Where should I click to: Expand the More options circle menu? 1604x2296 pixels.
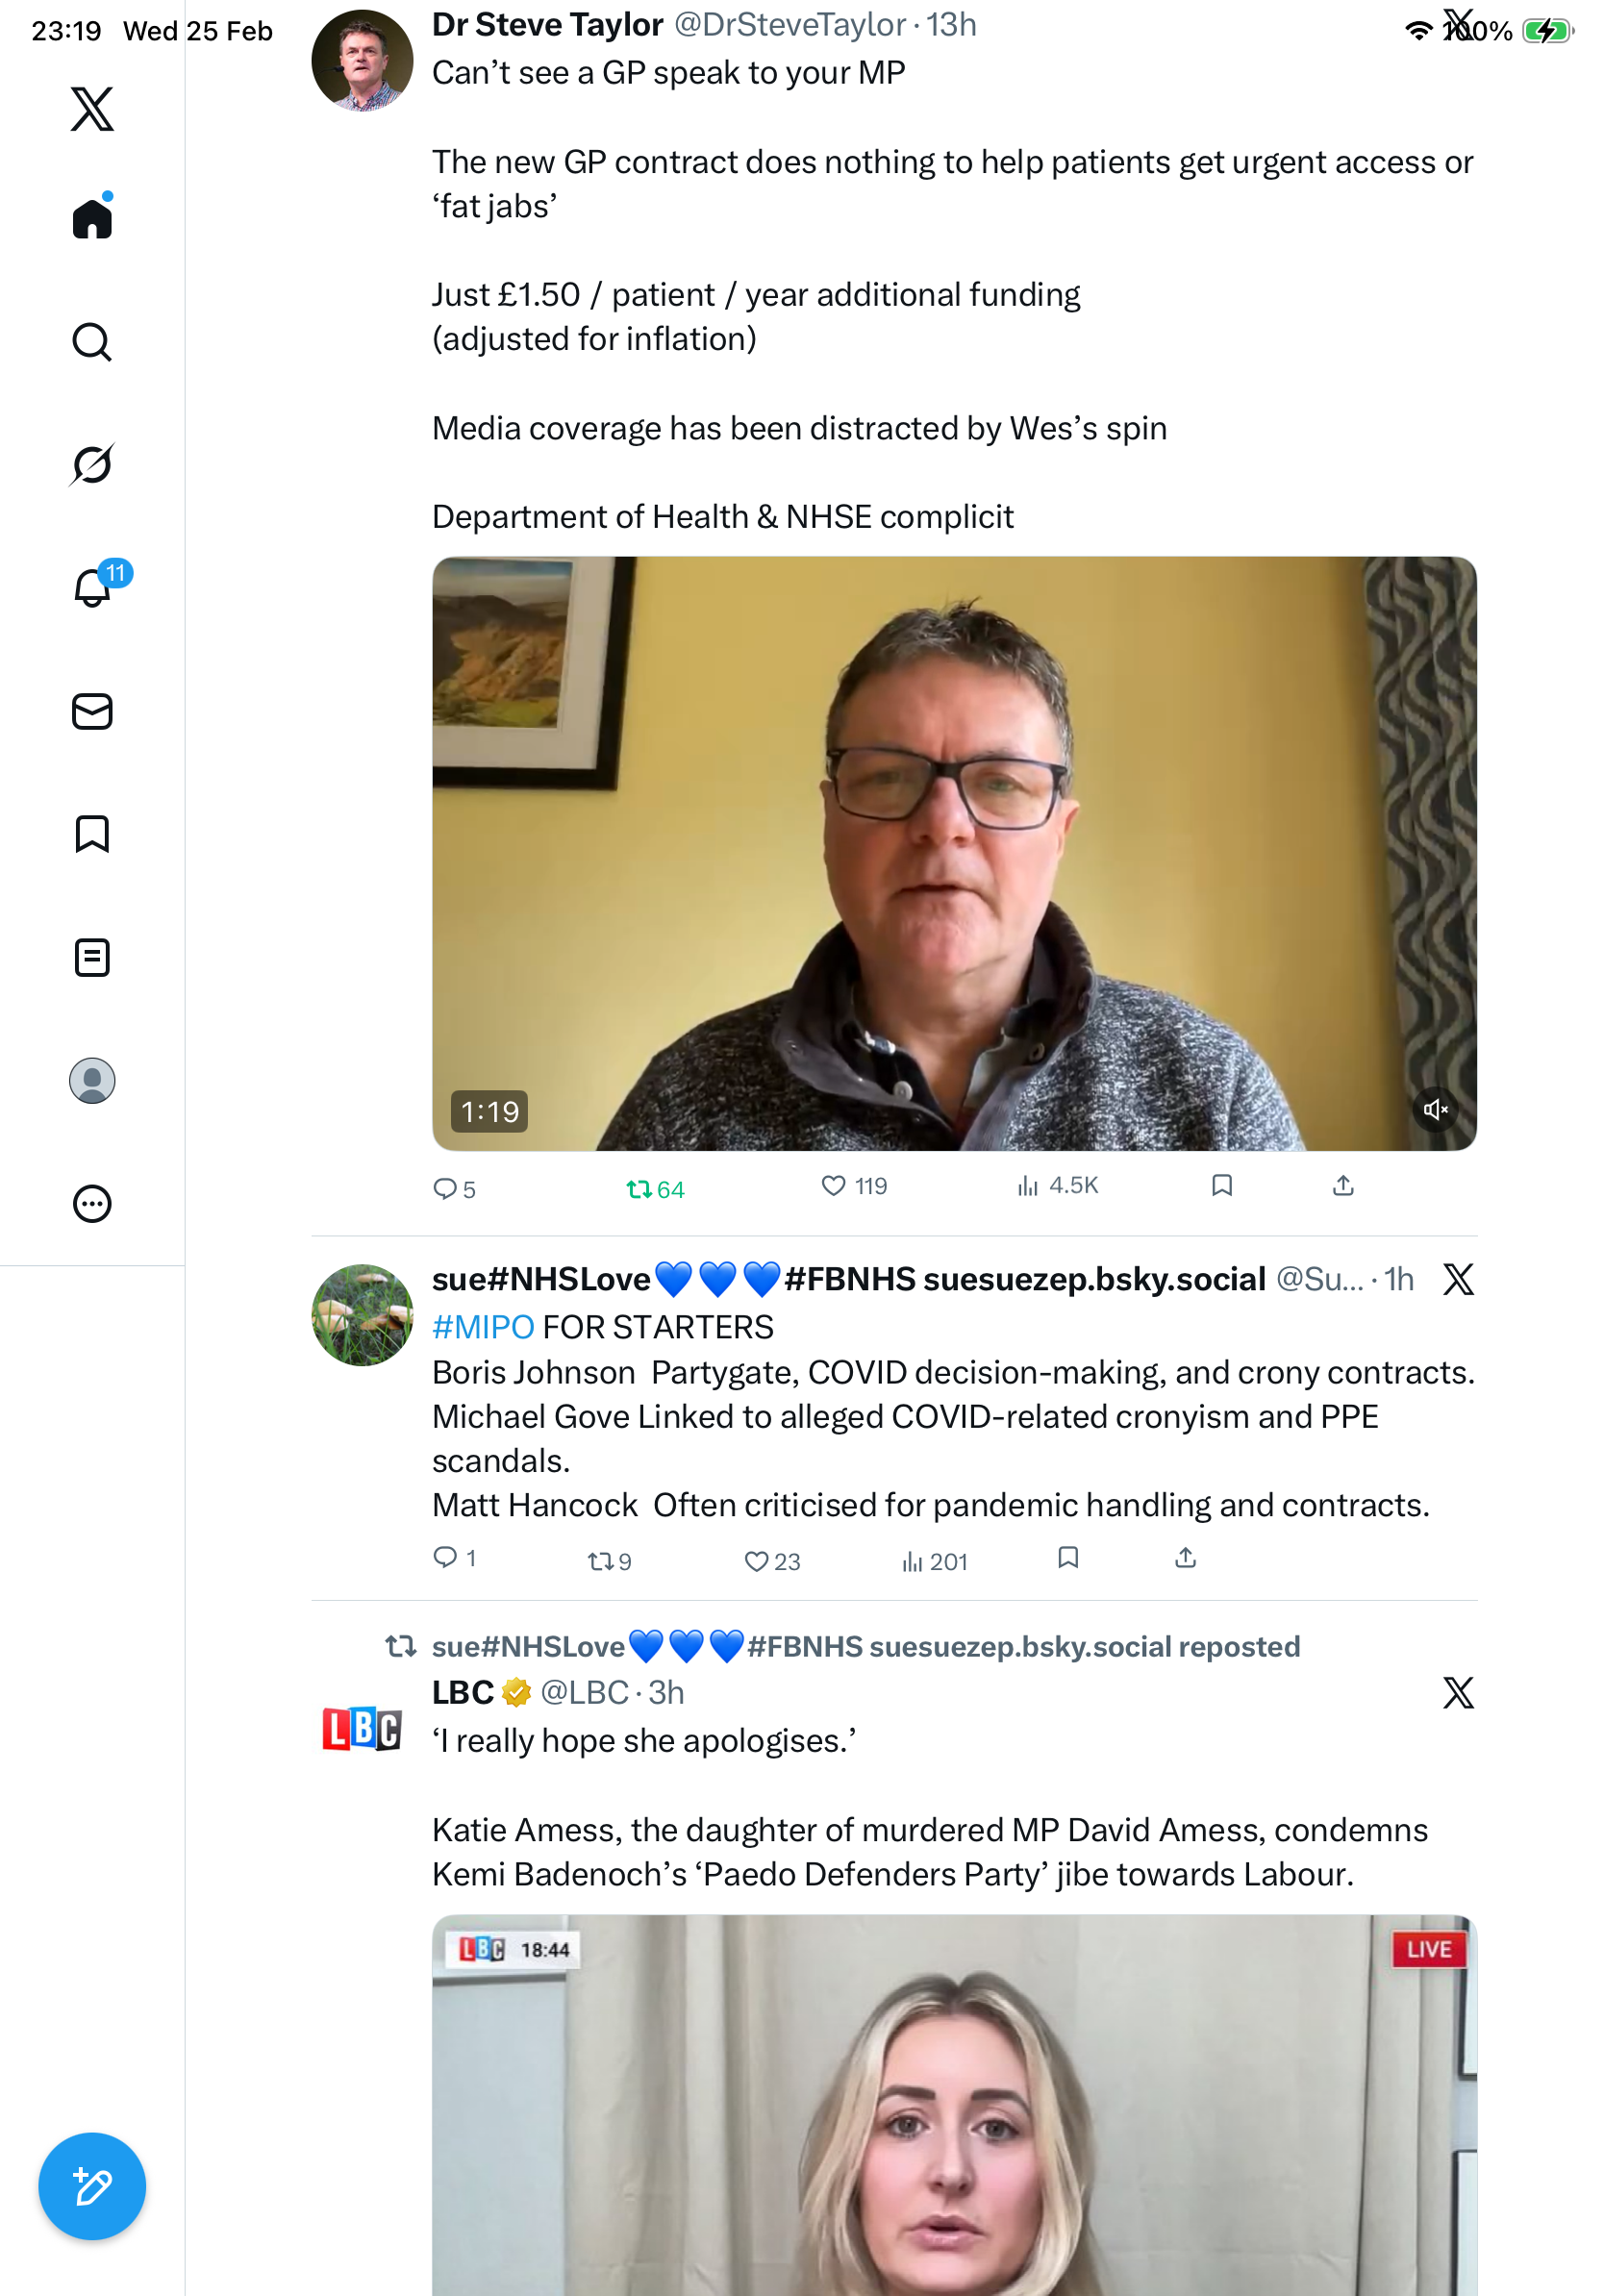pyautogui.click(x=92, y=1203)
